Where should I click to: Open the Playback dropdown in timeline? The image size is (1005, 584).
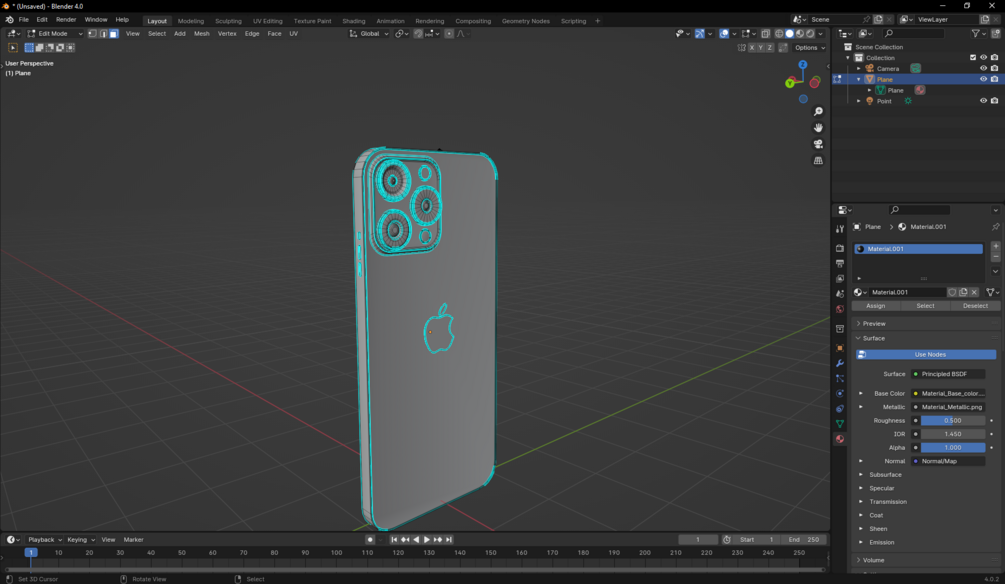(44, 540)
